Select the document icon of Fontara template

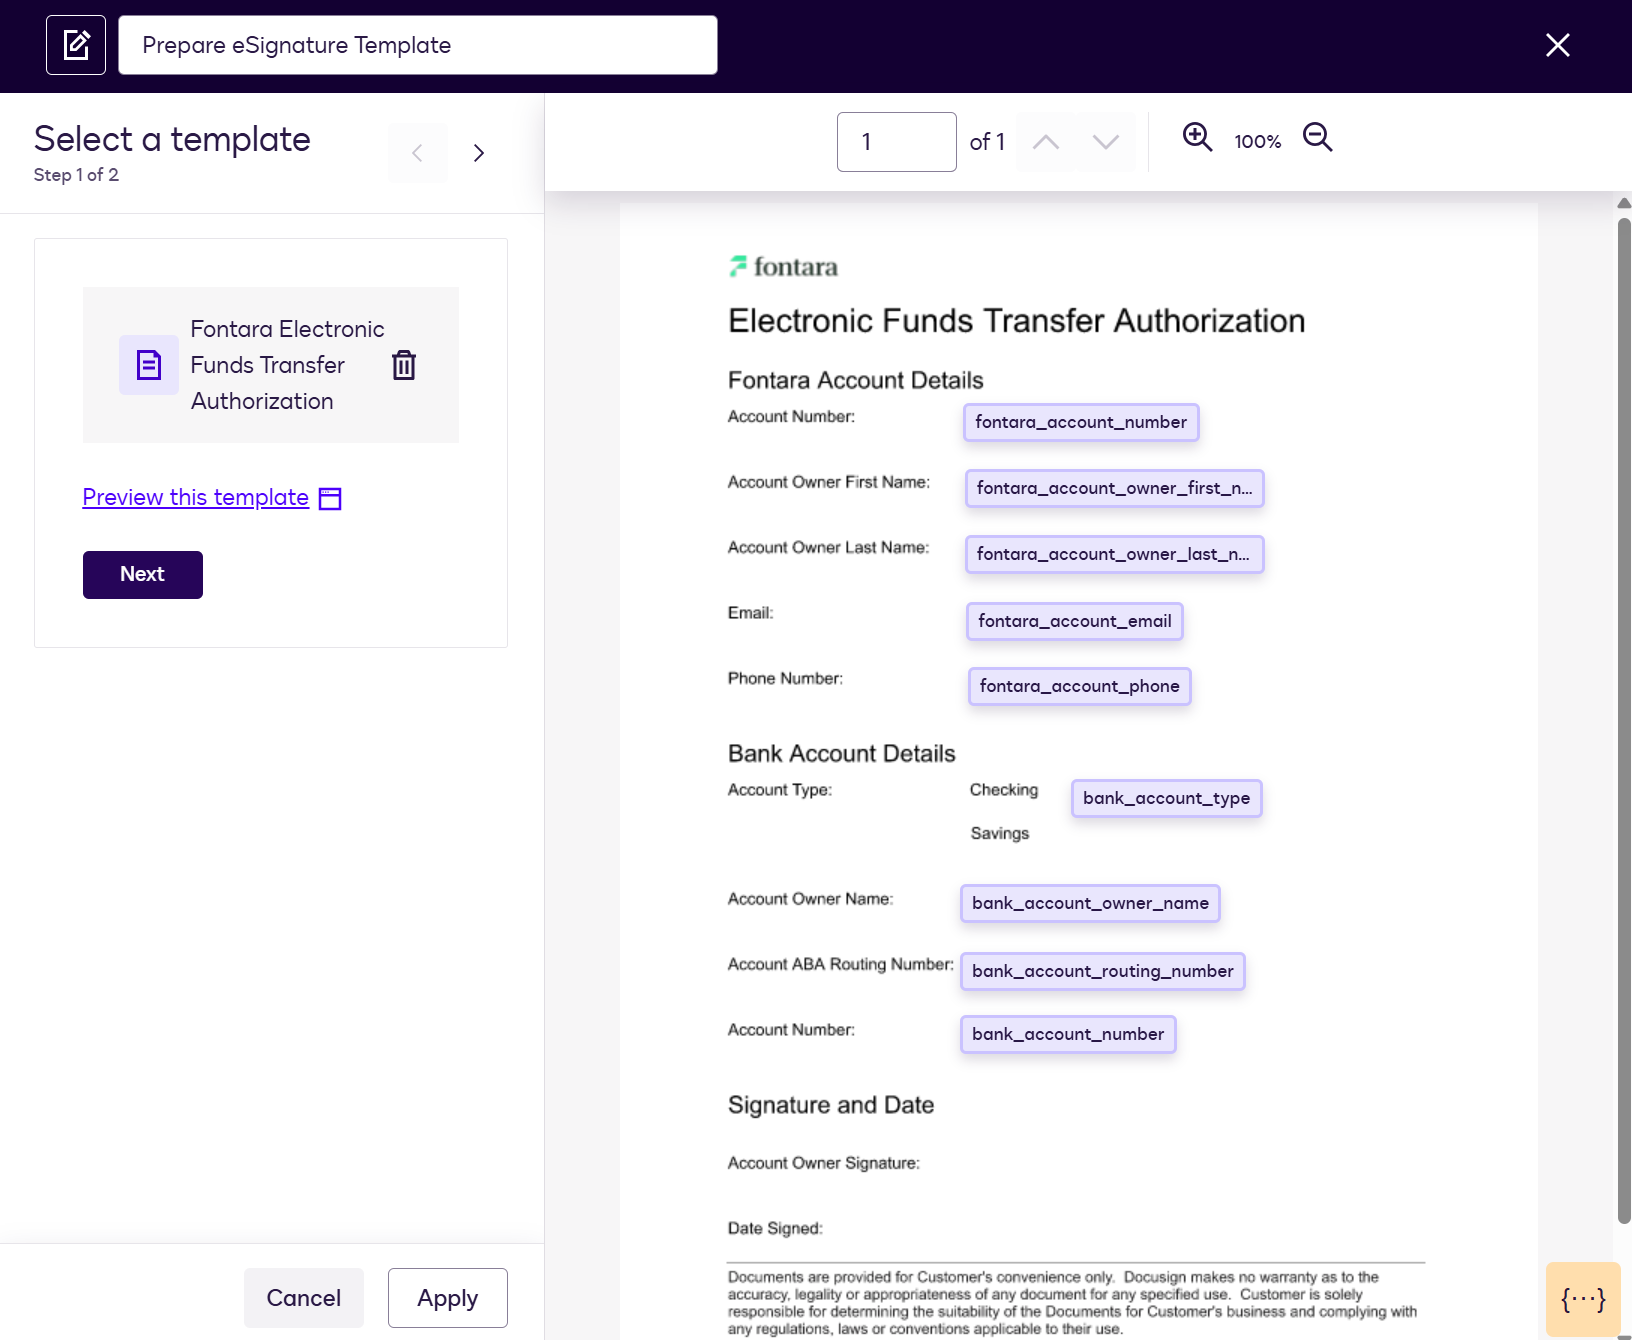(149, 365)
